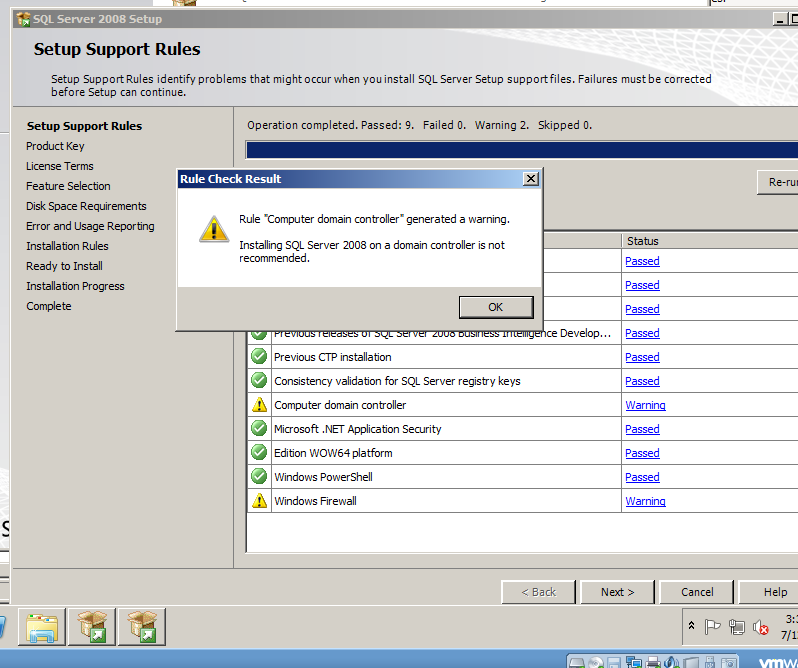Open the Action Center flag icon in system tray

point(712,627)
